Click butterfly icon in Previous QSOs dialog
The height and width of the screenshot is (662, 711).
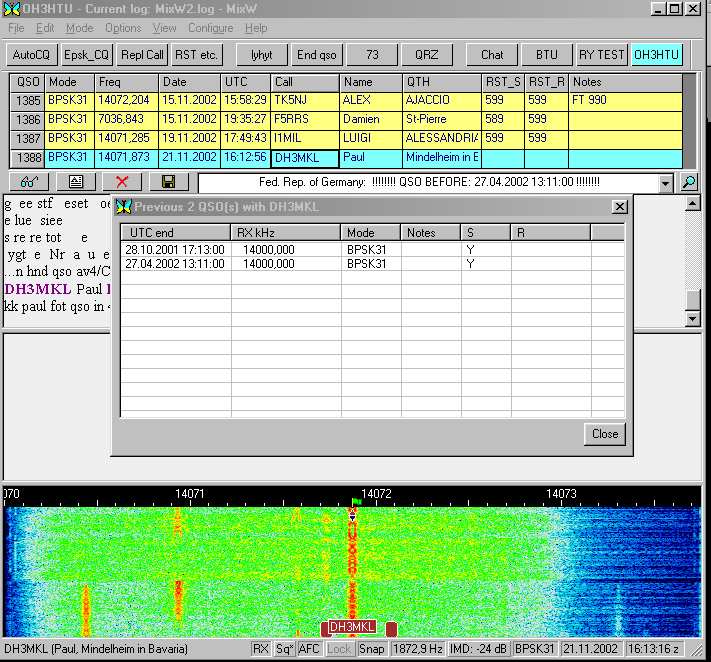pos(123,207)
